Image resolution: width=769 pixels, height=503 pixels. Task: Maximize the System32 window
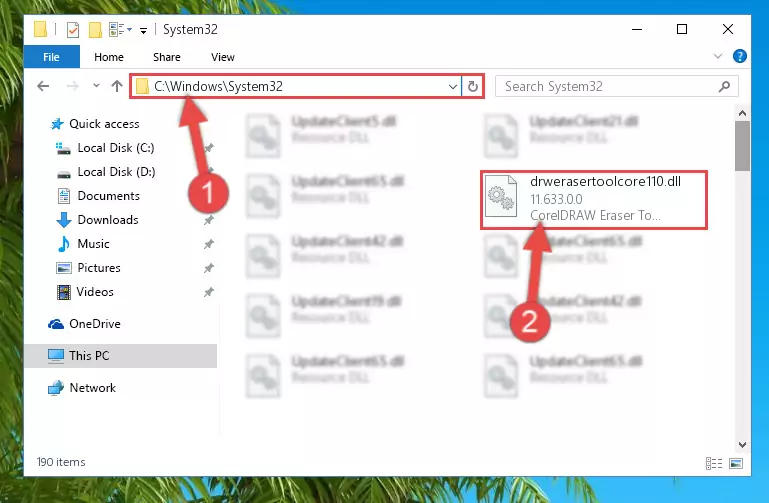[x=682, y=29]
